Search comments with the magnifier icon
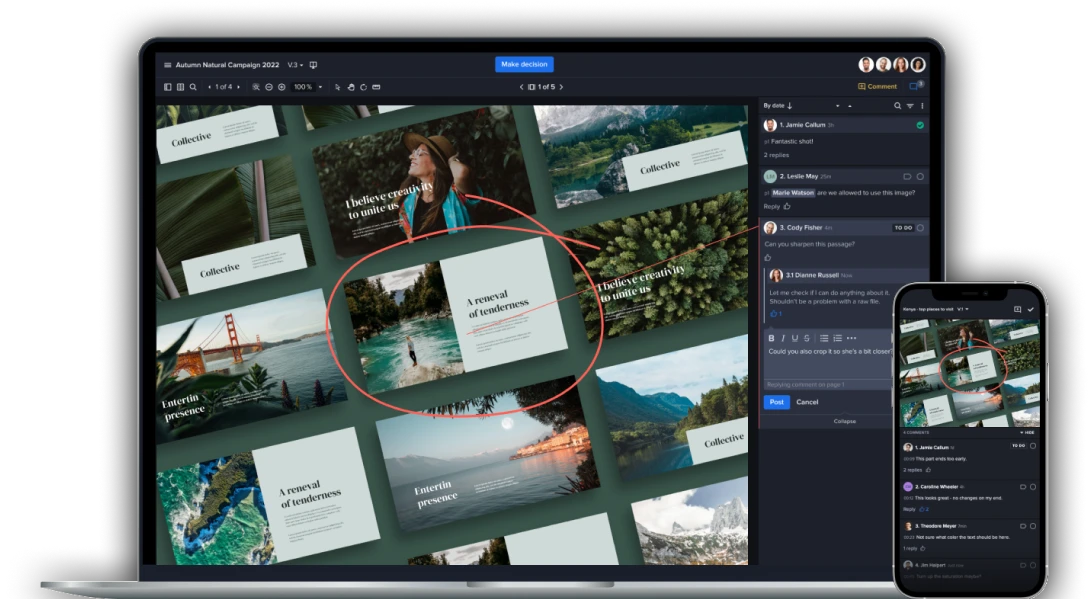 click(x=897, y=106)
